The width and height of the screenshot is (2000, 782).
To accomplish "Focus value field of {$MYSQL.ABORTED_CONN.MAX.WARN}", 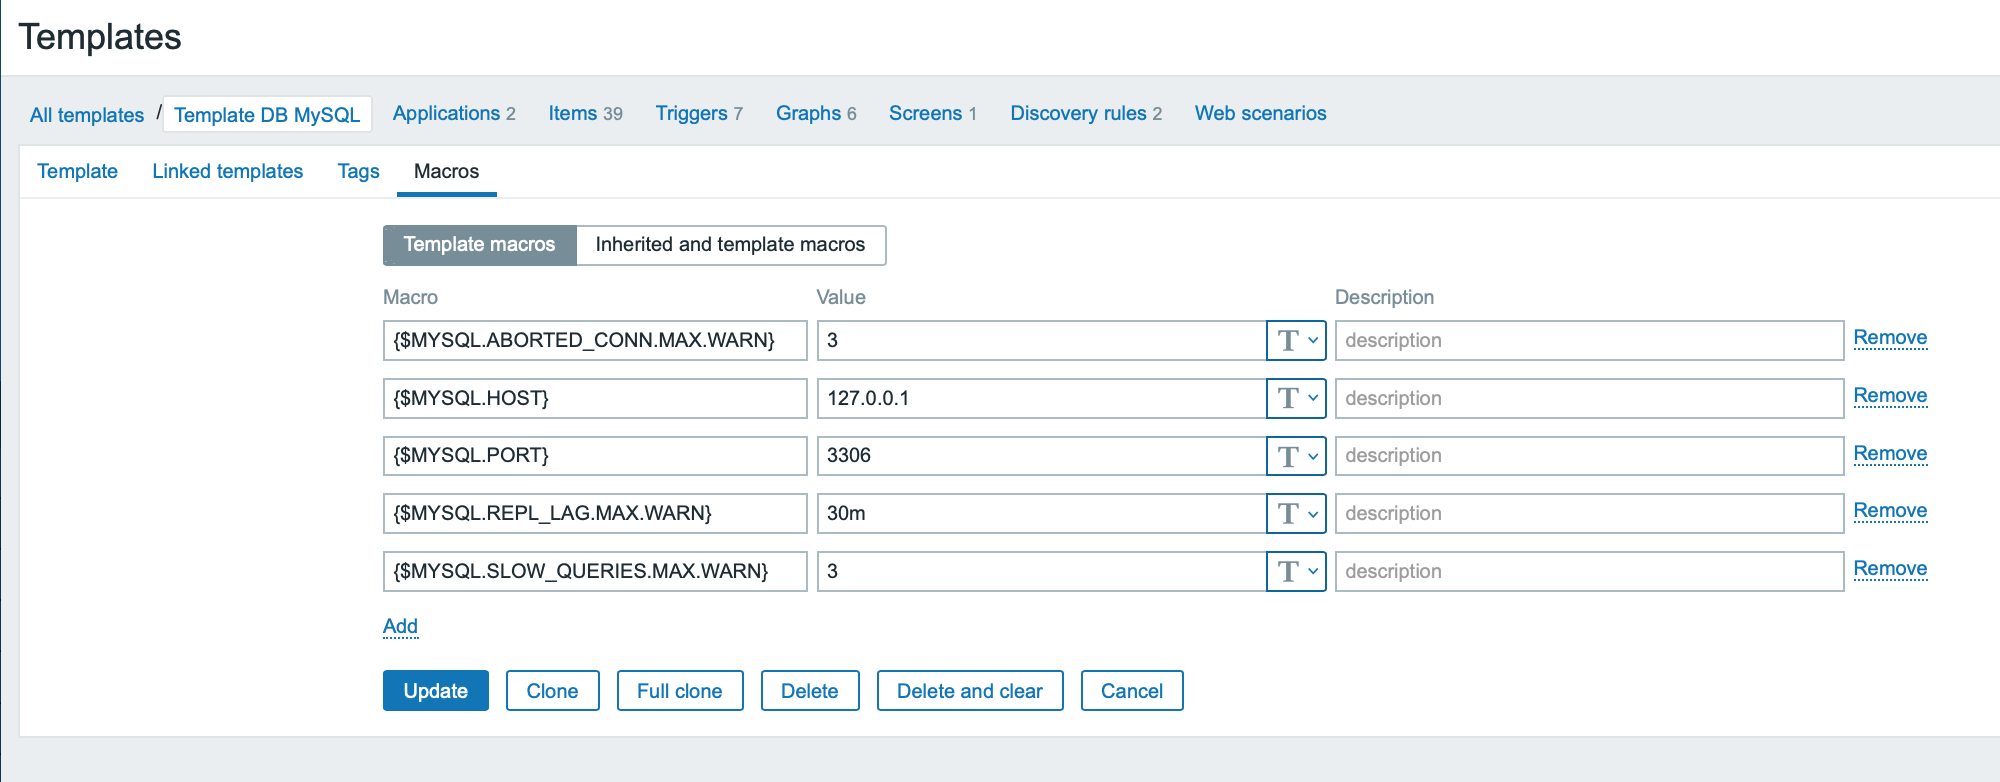I will (1042, 340).
